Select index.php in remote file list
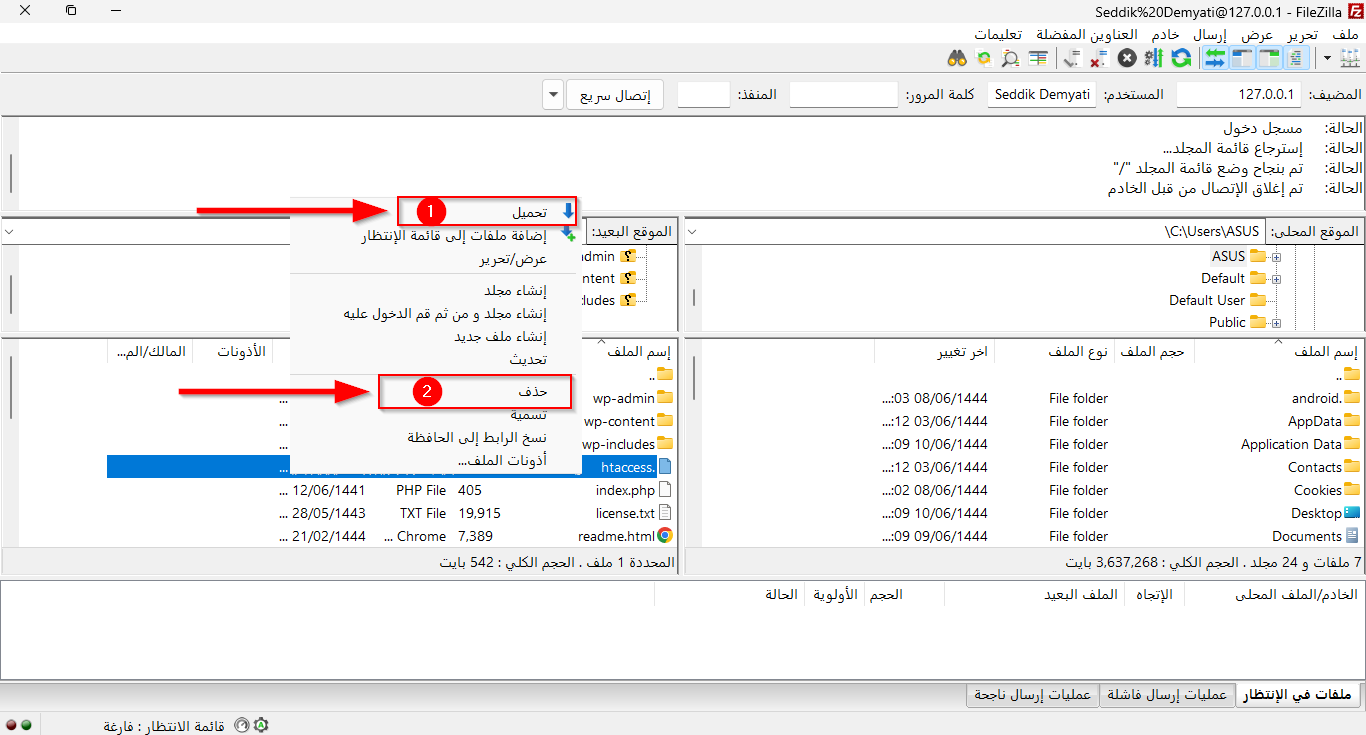 point(624,490)
